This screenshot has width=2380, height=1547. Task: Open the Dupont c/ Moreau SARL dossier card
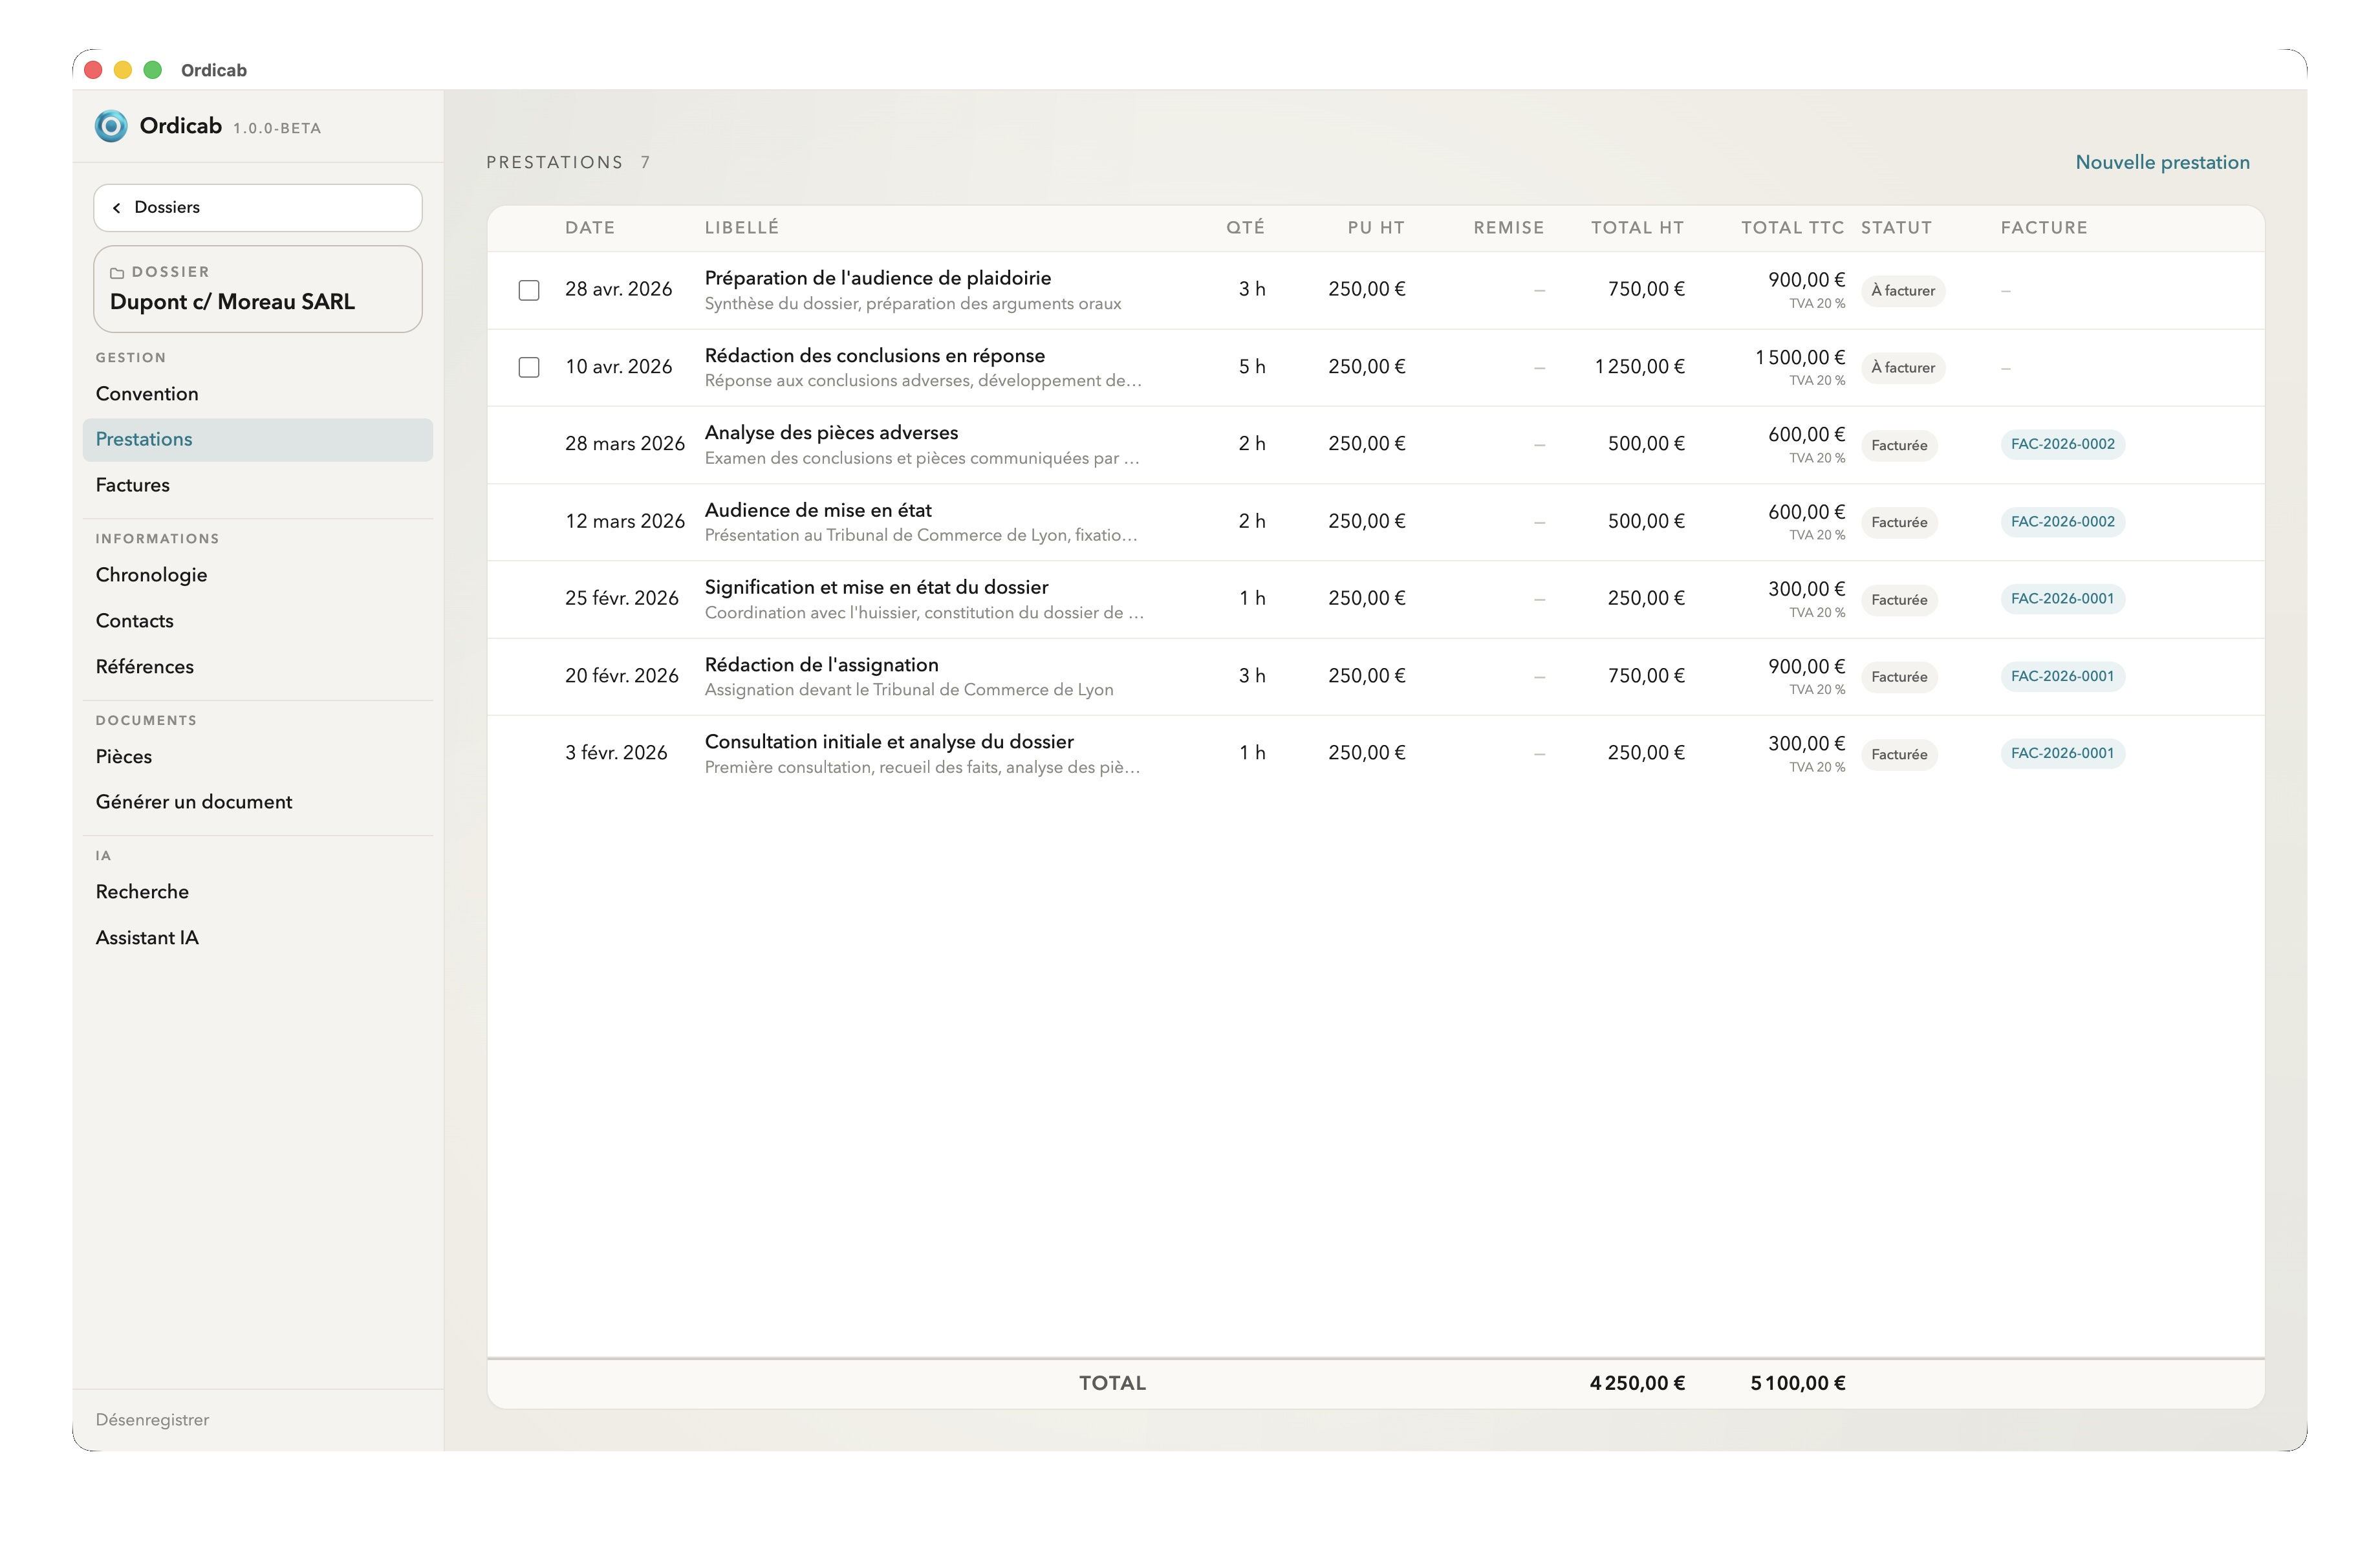pyautogui.click(x=258, y=289)
